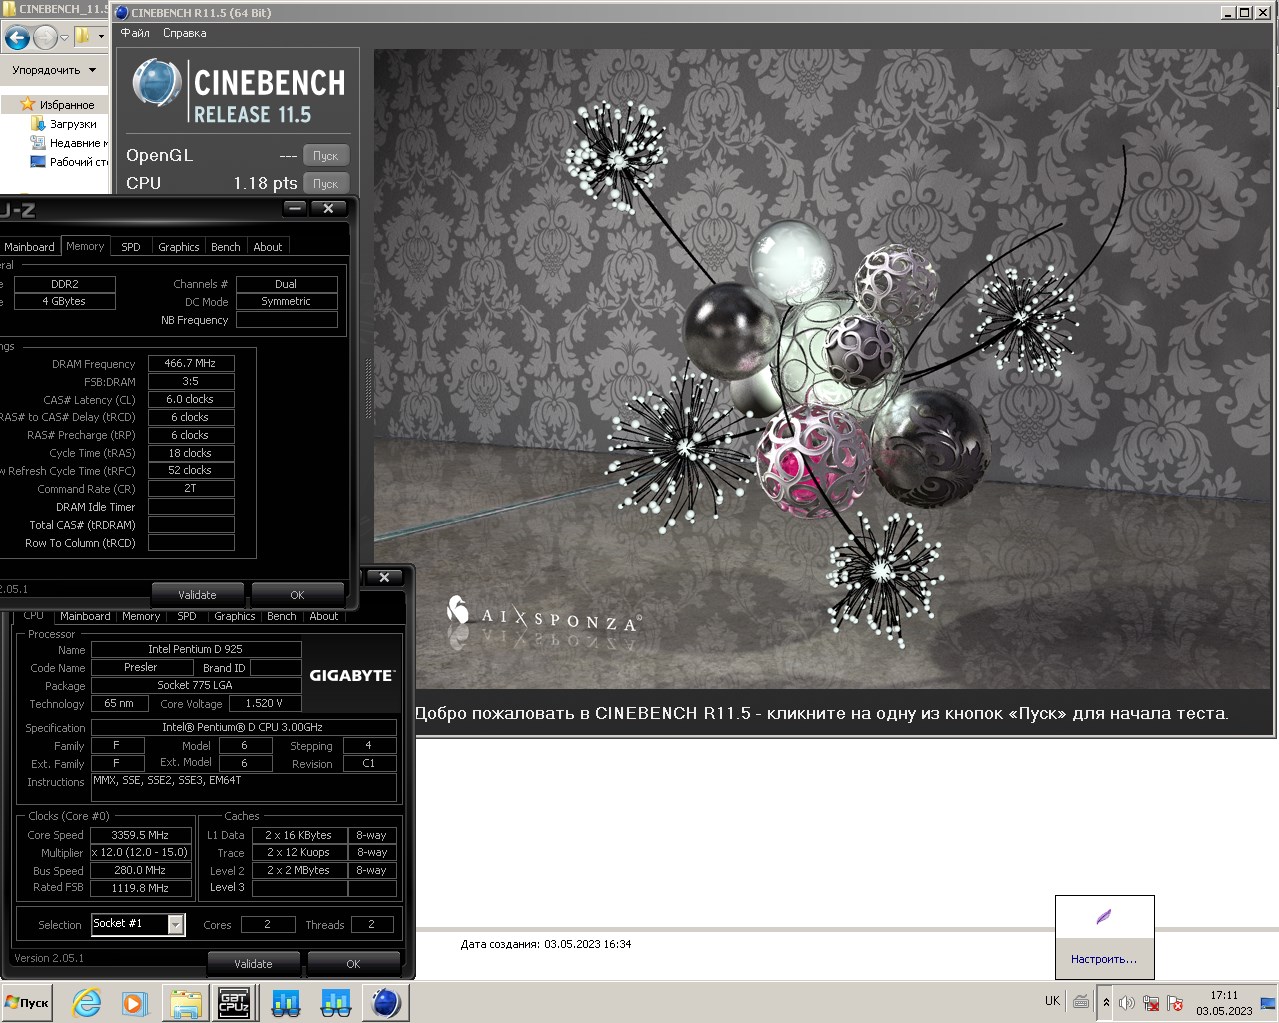Open Internet Explorer from the taskbar
This screenshot has width=1279, height=1023.
coord(87,1002)
